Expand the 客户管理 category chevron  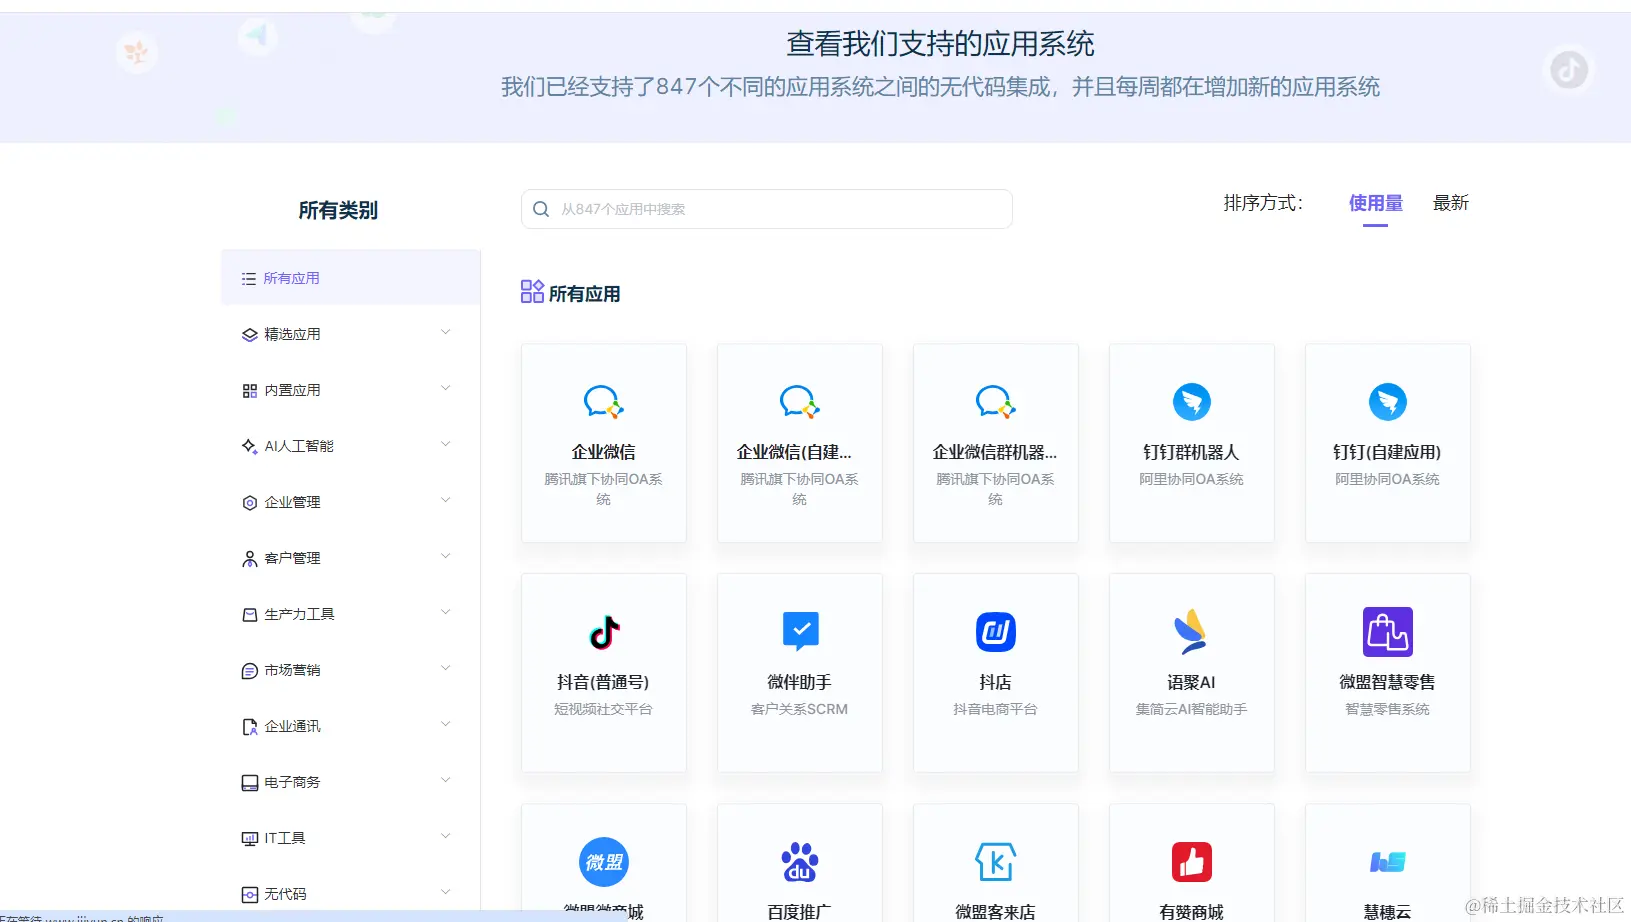[x=446, y=556]
